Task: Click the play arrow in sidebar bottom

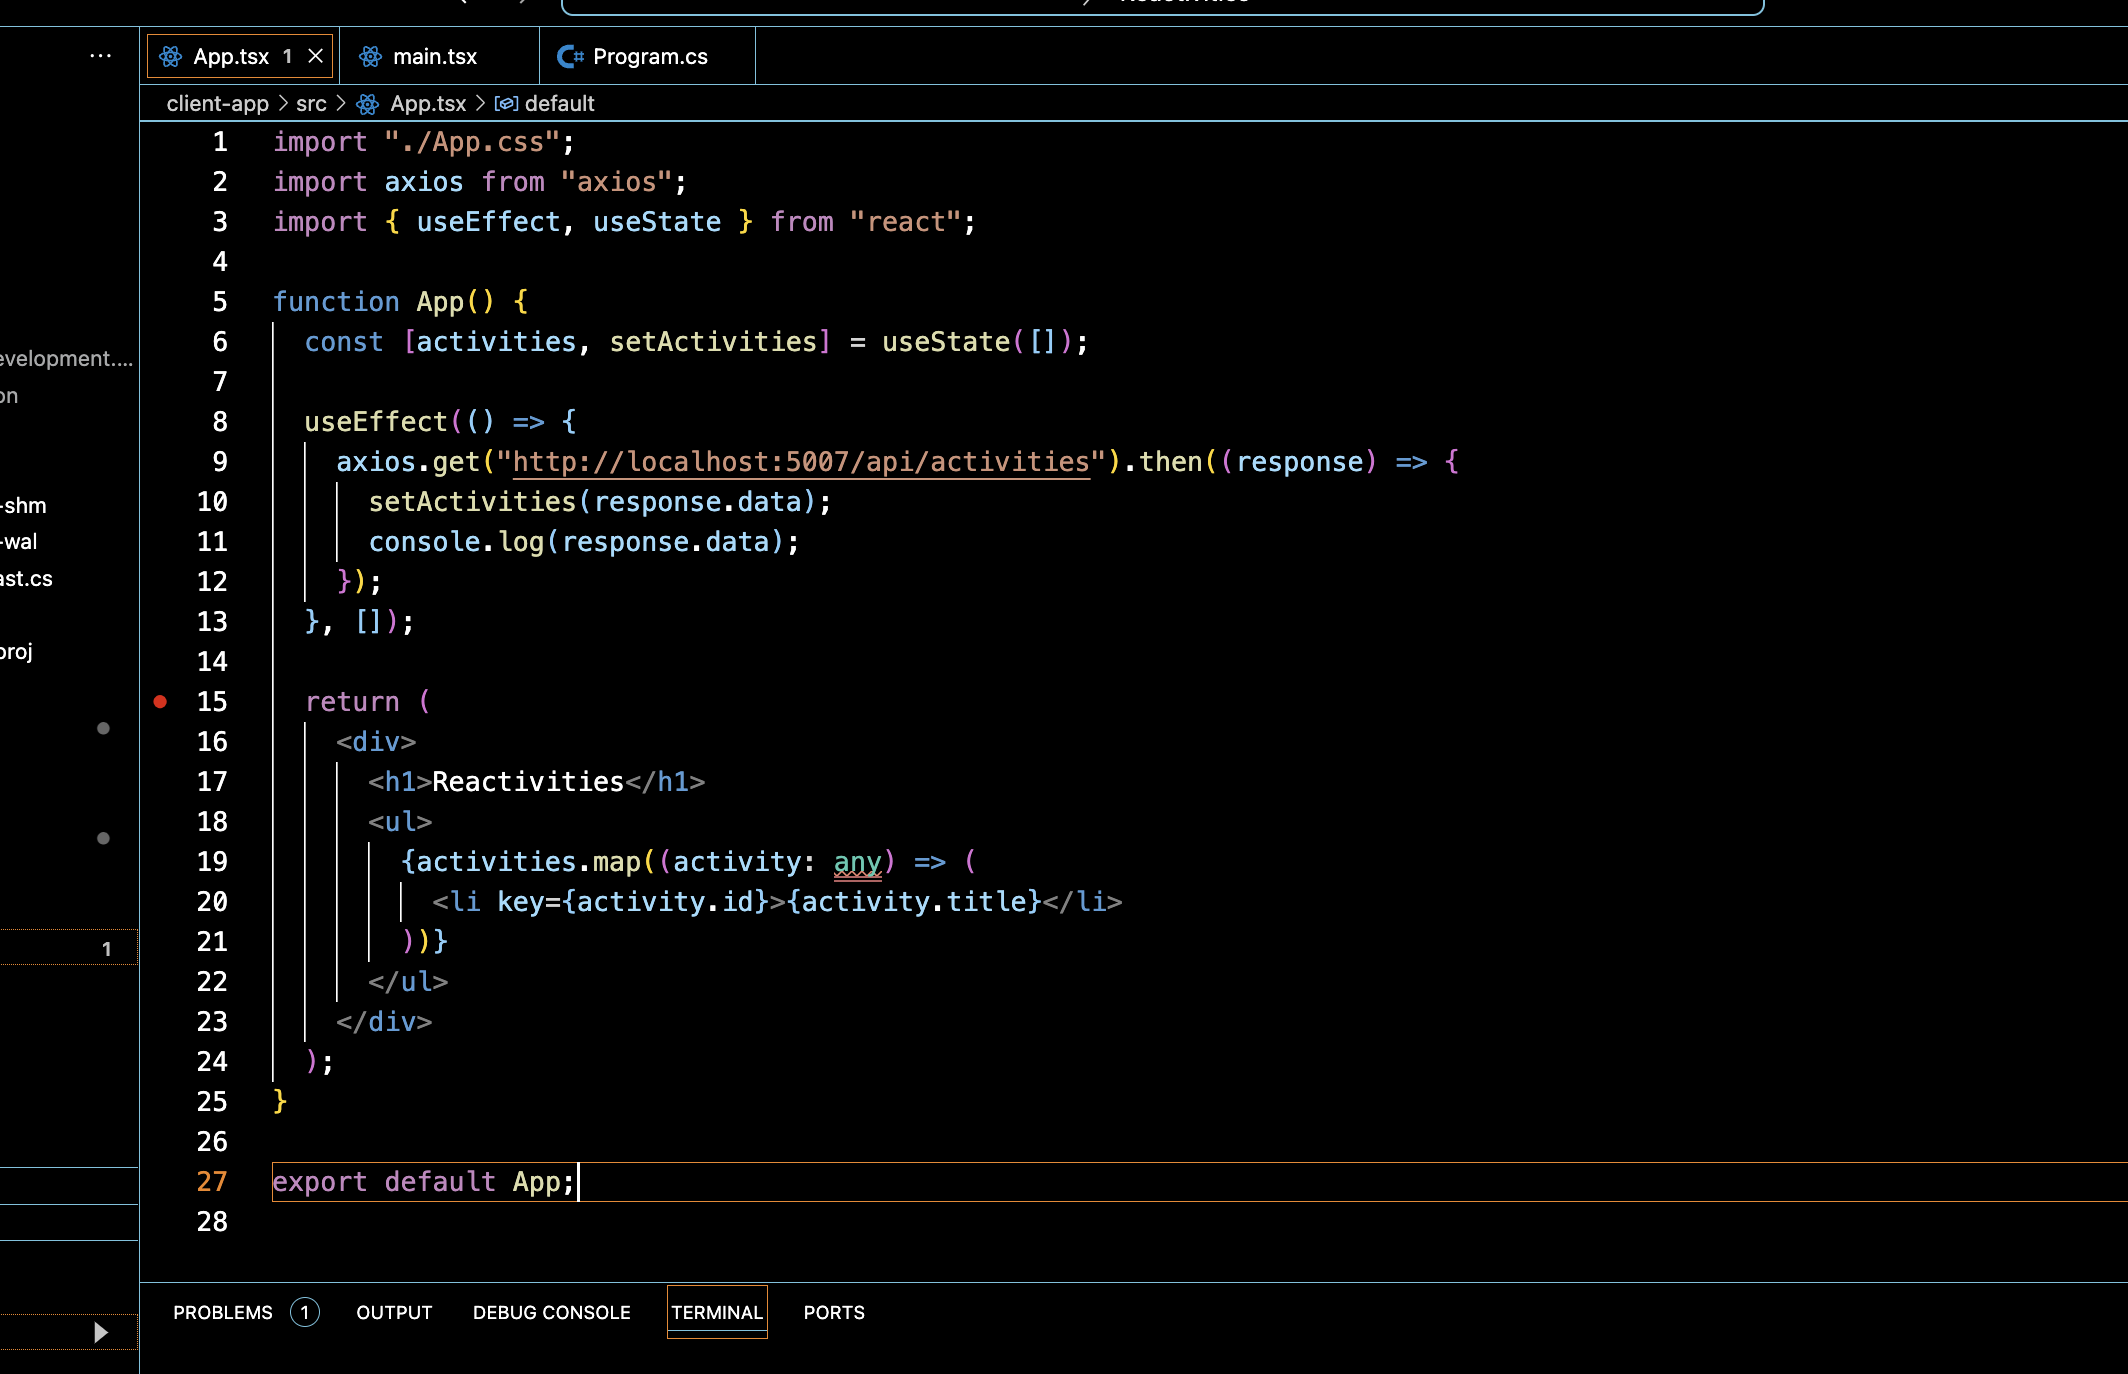Action: pyautogui.click(x=100, y=1332)
